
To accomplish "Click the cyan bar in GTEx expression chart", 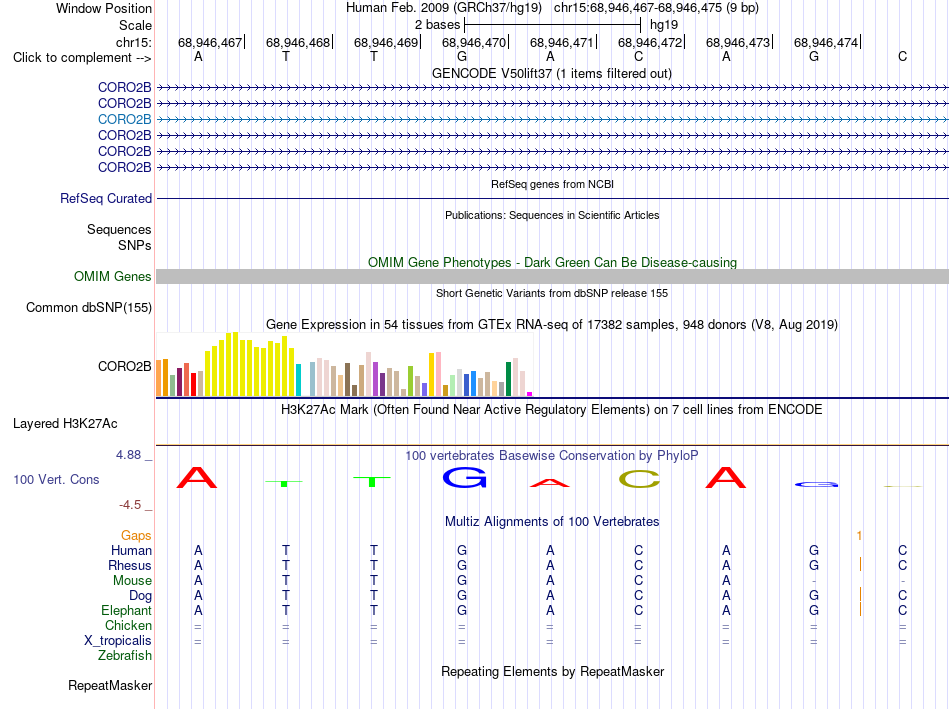I will (298, 380).
